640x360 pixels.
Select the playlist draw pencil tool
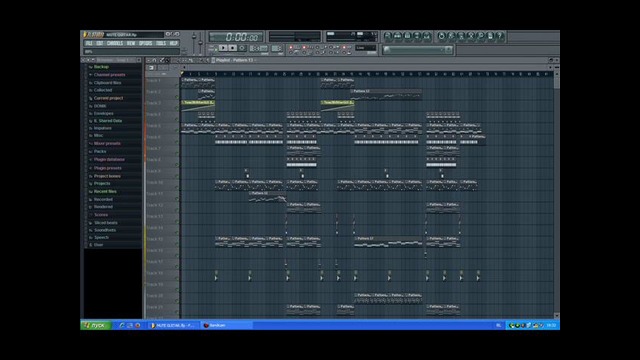(161, 60)
